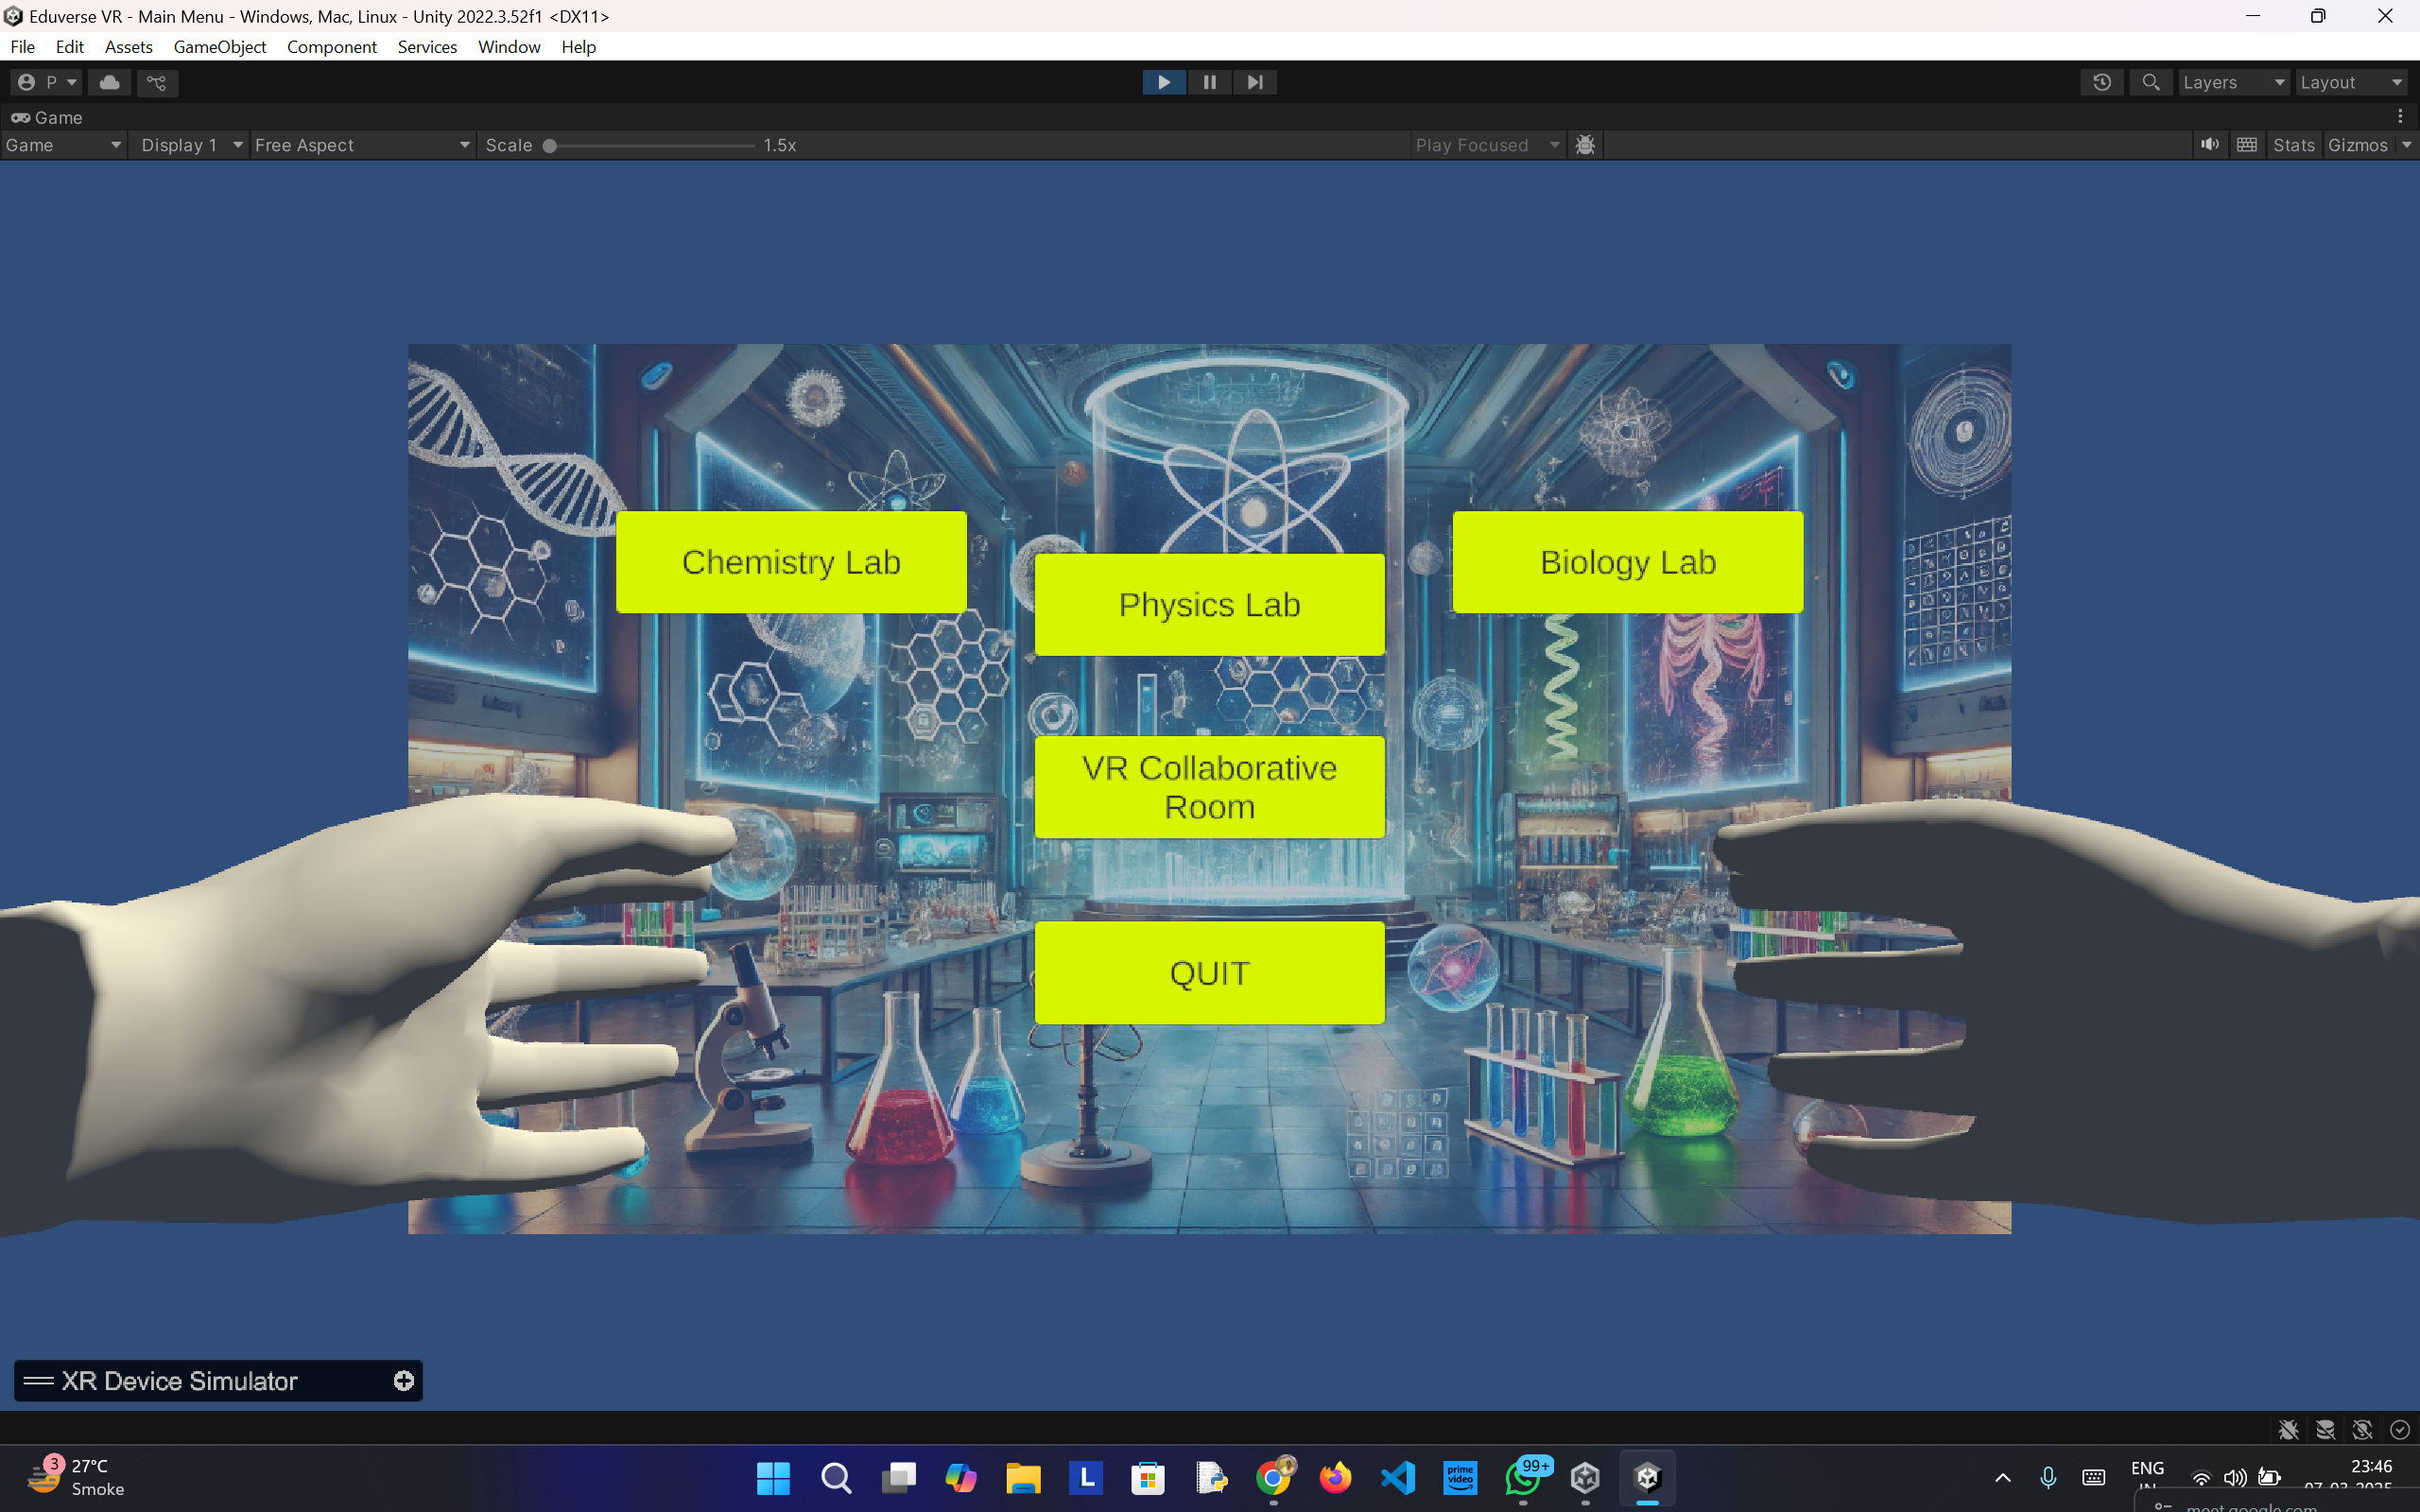Viewport: 2420px width, 1512px height.
Task: Open the Layers dropdown
Action: pos(2232,82)
